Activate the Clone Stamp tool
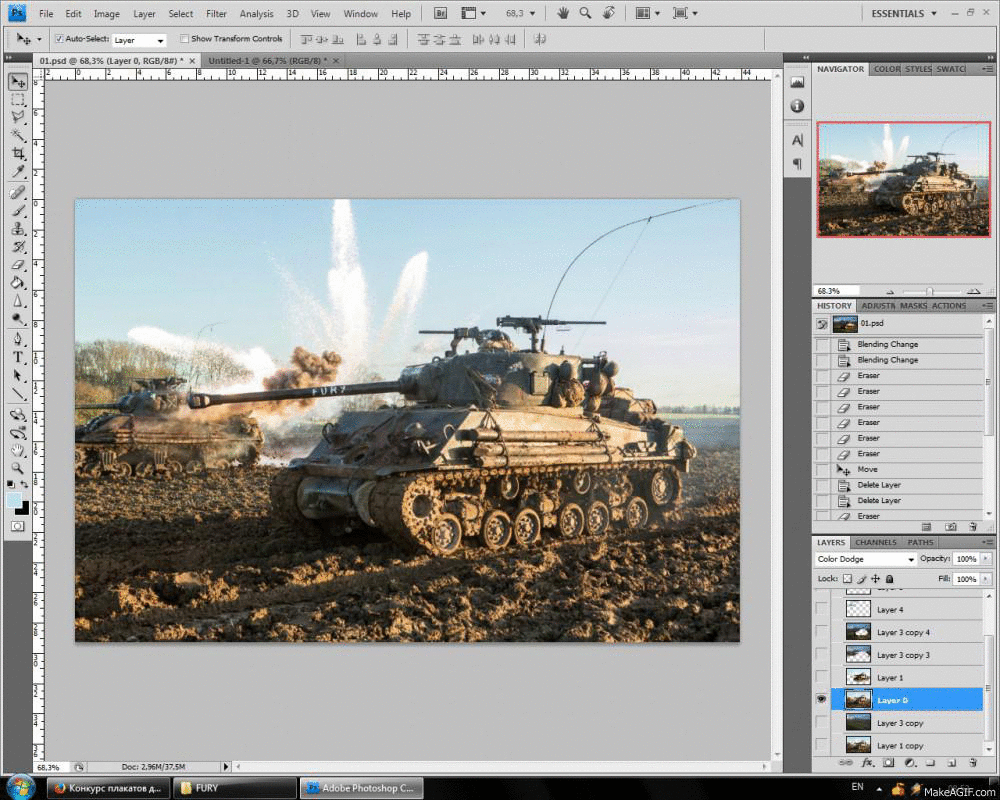1000x800 pixels. coord(18,228)
